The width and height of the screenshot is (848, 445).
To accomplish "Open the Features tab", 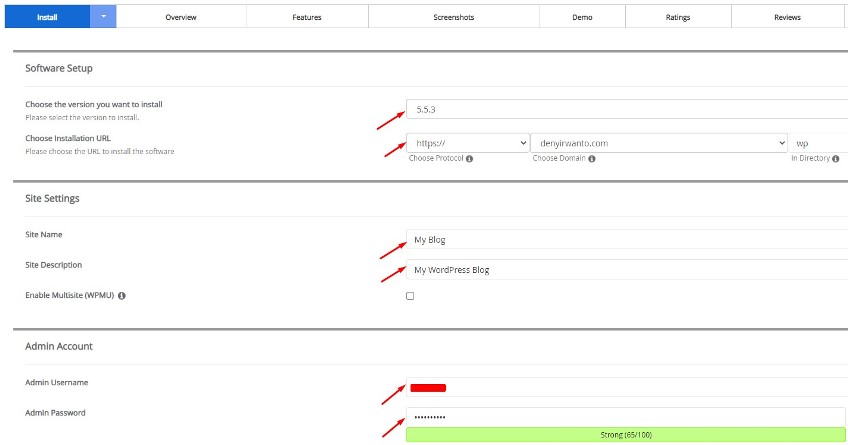I will point(307,17).
